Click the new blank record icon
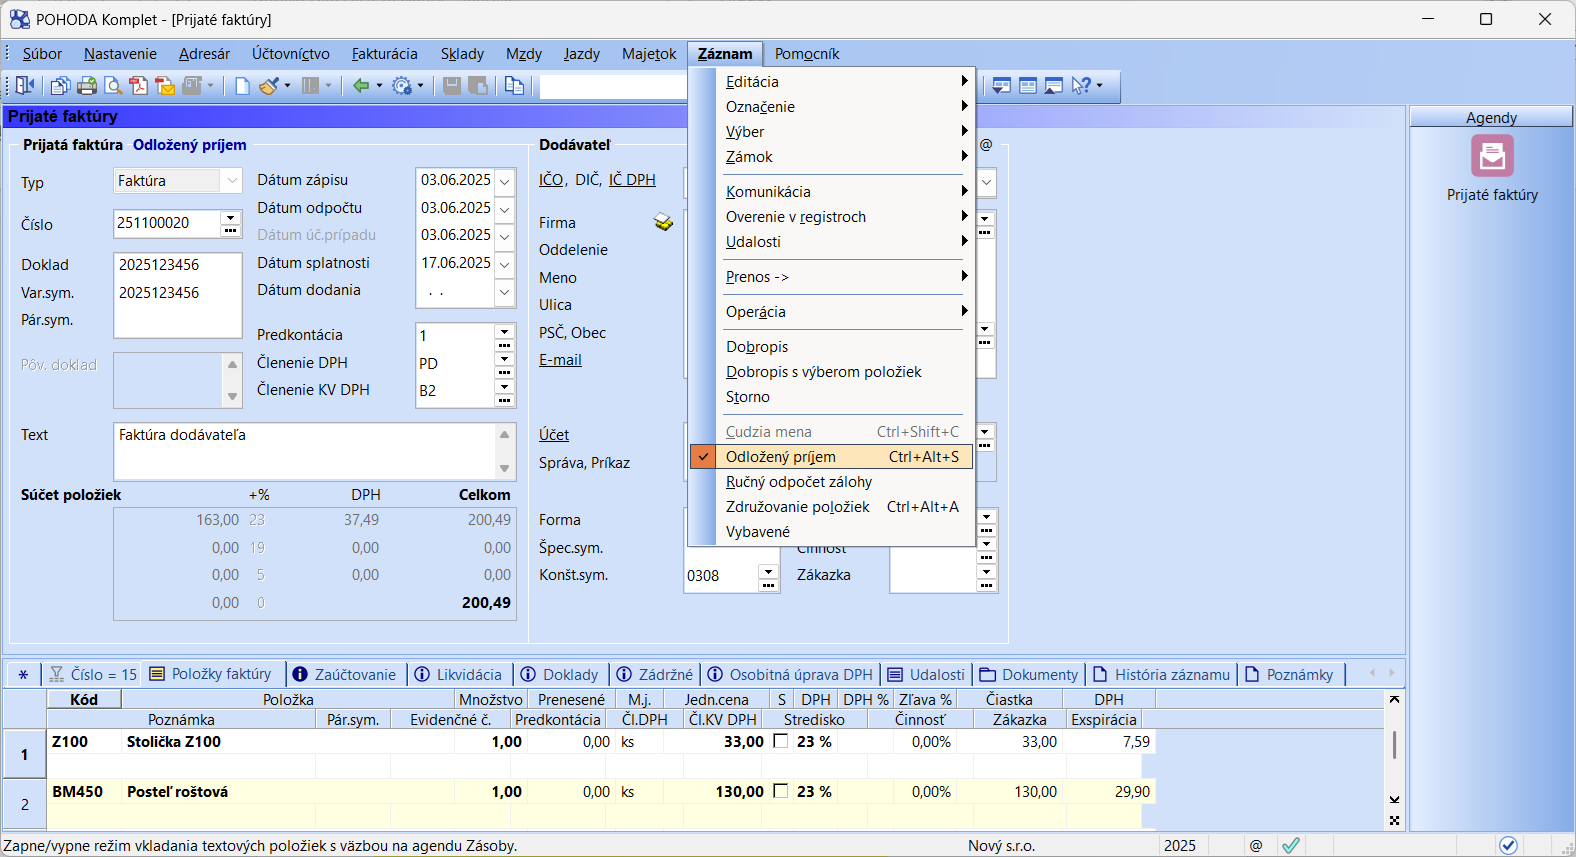 coord(242,86)
